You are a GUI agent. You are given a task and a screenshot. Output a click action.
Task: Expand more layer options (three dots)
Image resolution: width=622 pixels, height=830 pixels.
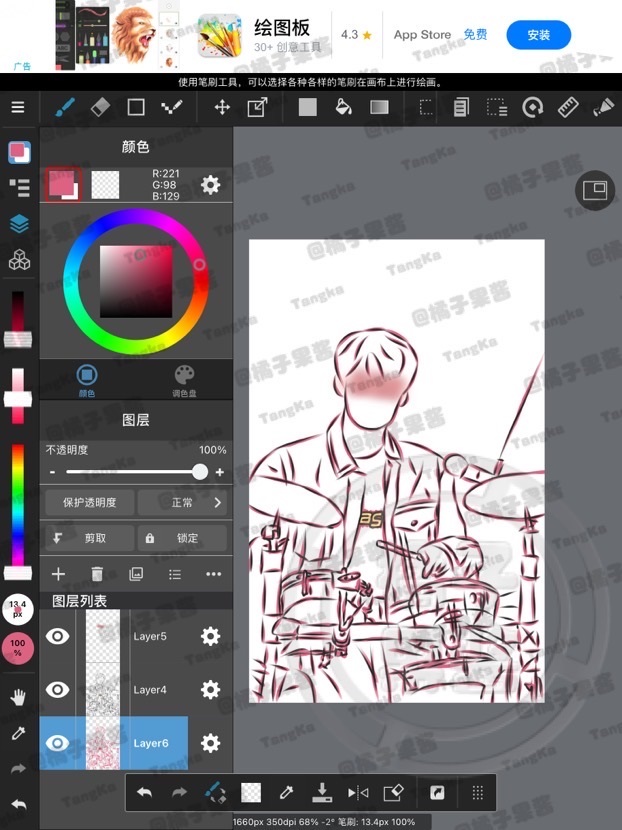pos(213,574)
